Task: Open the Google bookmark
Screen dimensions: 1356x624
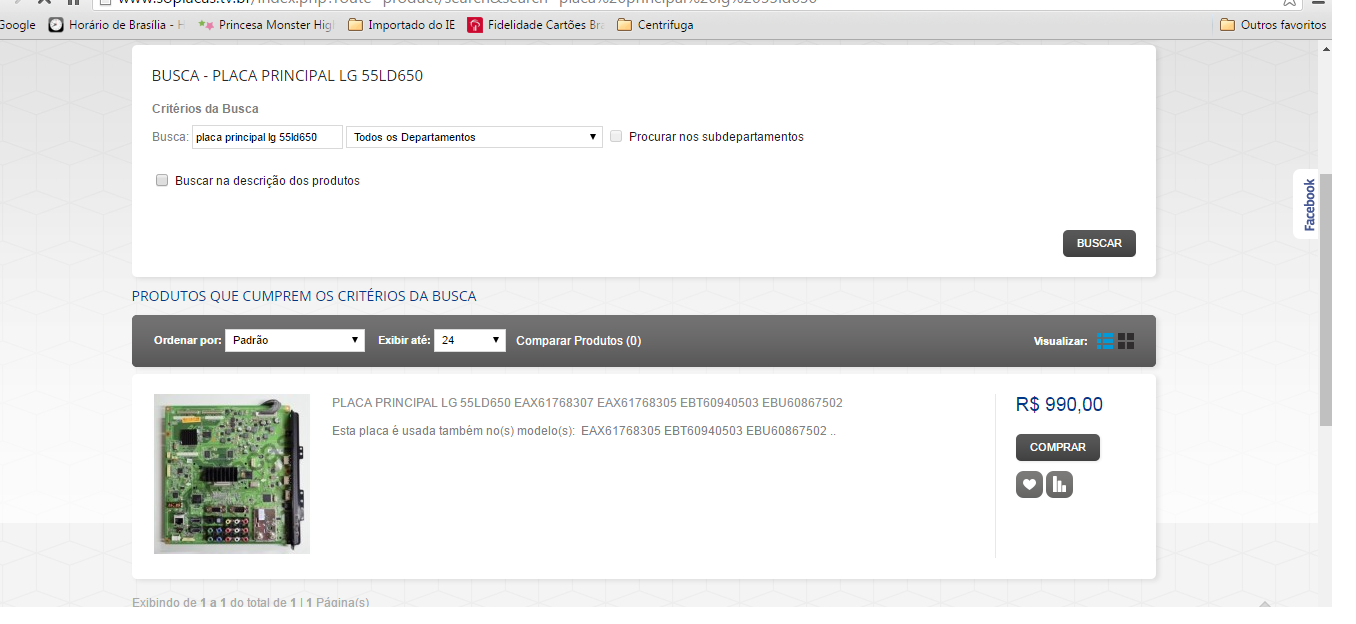Action: pos(18,25)
